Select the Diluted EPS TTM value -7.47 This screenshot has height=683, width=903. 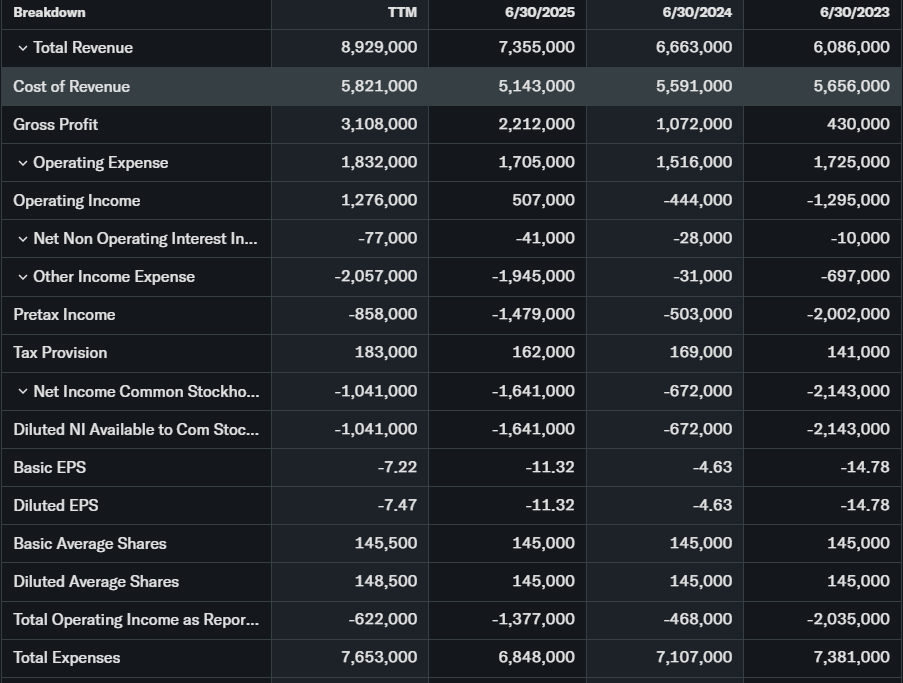tap(397, 505)
